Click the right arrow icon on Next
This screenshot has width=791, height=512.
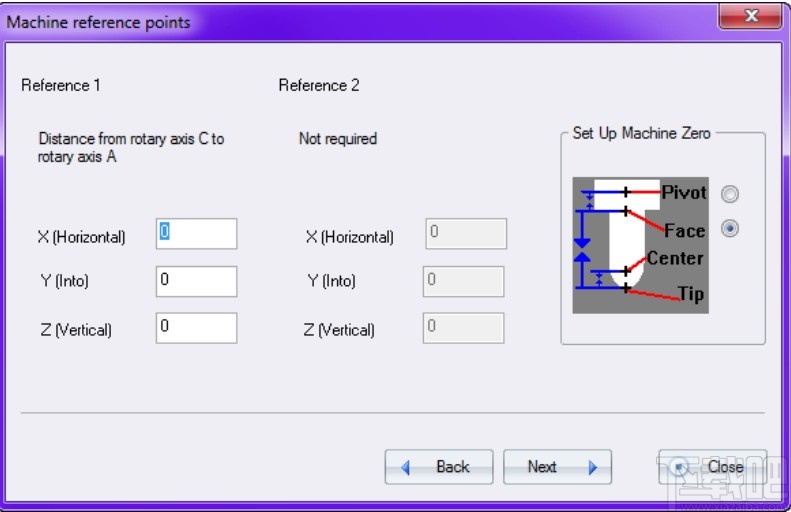[x=593, y=467]
